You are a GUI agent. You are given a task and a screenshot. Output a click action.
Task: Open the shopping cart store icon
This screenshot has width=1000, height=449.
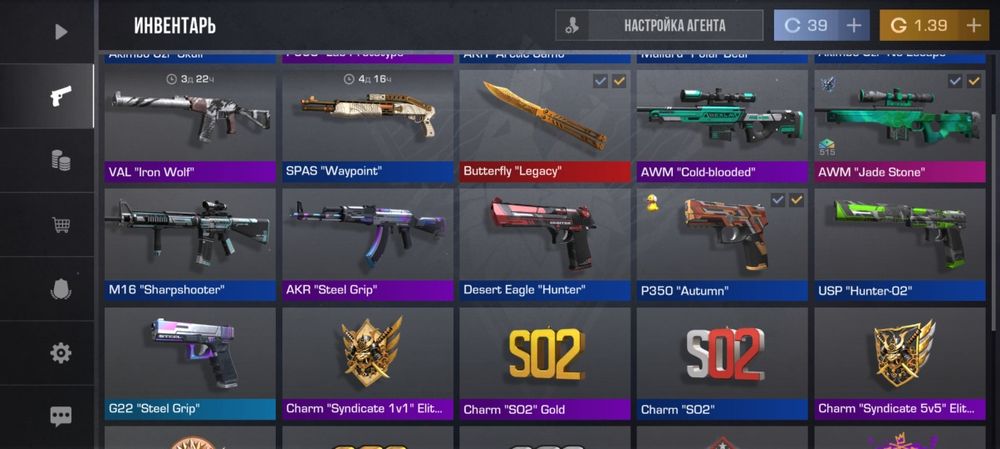tap(61, 224)
